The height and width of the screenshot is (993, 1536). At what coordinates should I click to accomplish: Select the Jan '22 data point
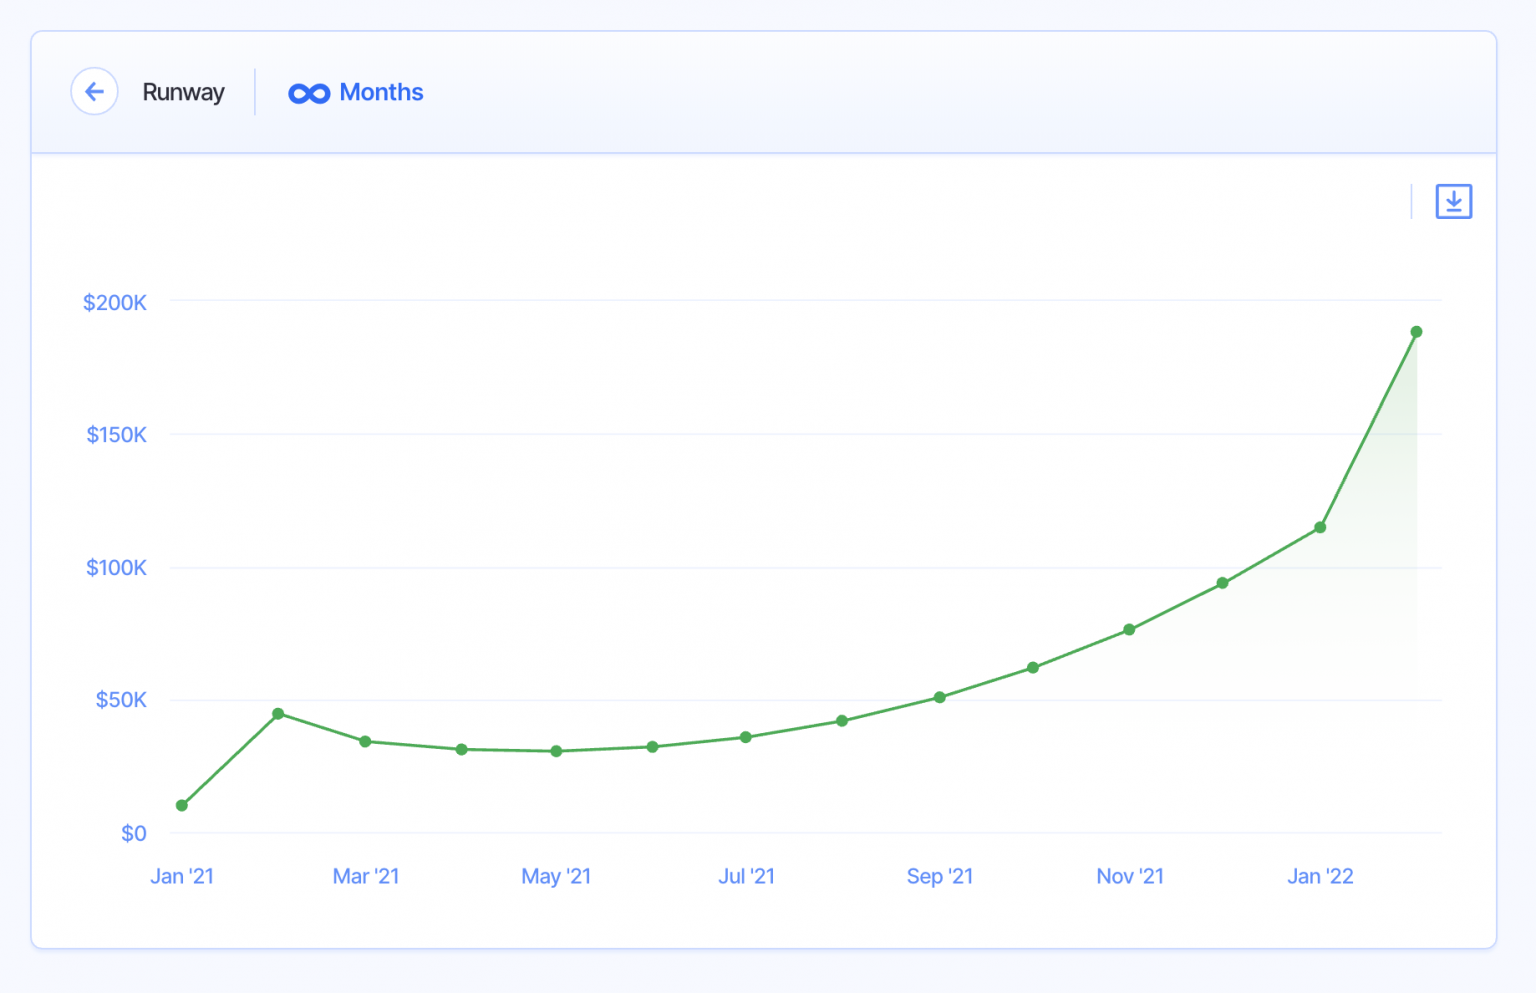(x=1320, y=527)
